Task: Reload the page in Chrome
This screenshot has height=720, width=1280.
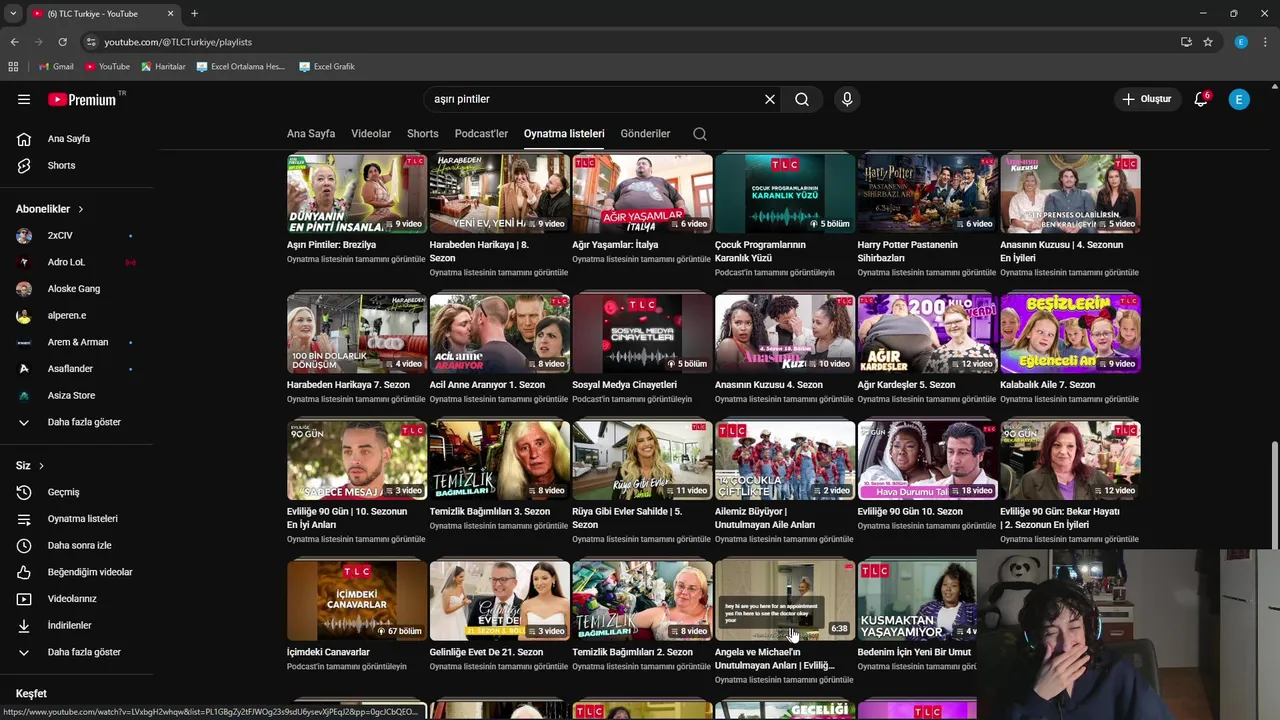Action: coord(62,42)
